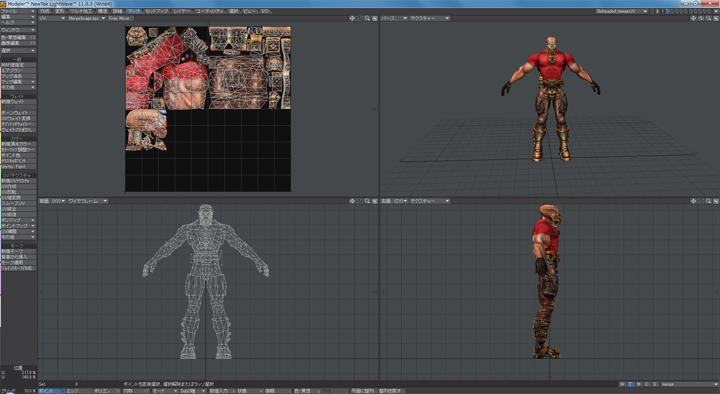Toggle the W (weight) map type button
The width and height of the screenshot is (720, 394).
coord(622,384)
